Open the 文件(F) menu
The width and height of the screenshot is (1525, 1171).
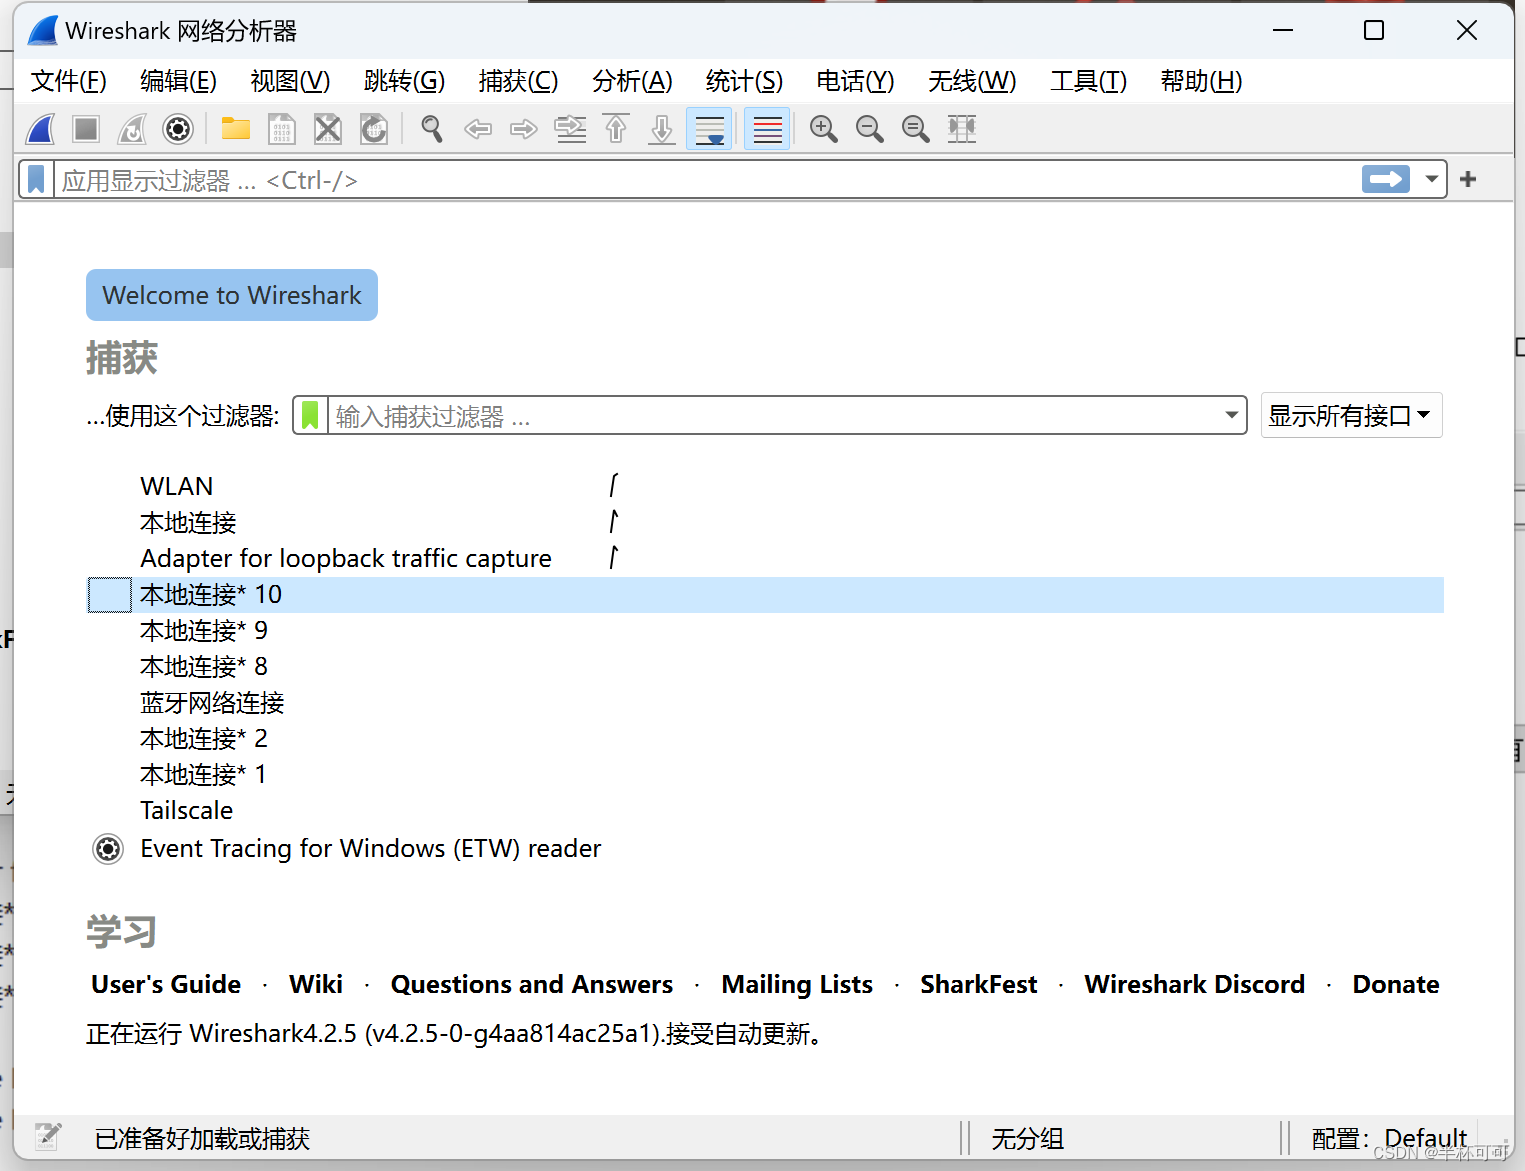tap(69, 81)
